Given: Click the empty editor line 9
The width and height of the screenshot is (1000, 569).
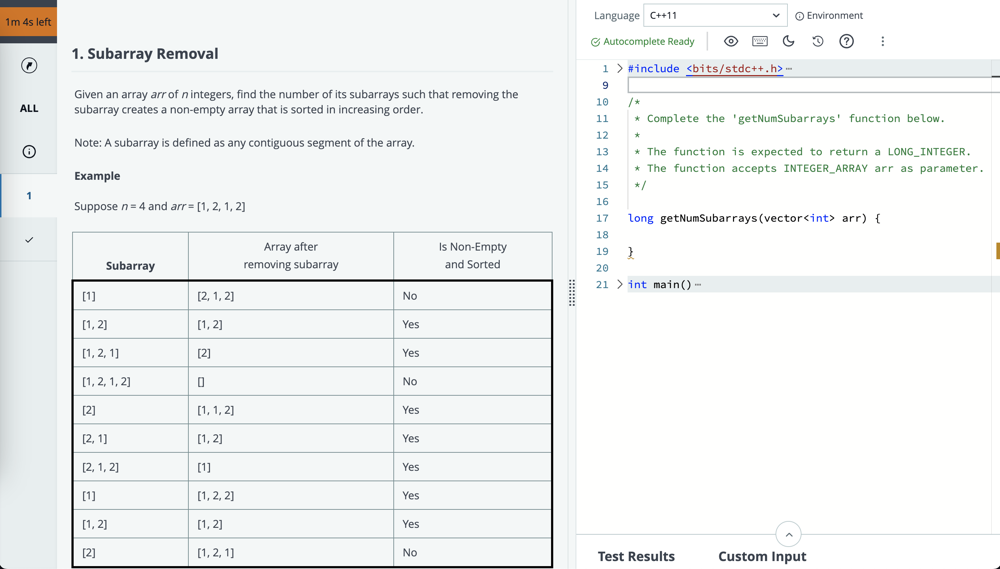Looking at the screenshot, I should pyautogui.click(x=800, y=86).
